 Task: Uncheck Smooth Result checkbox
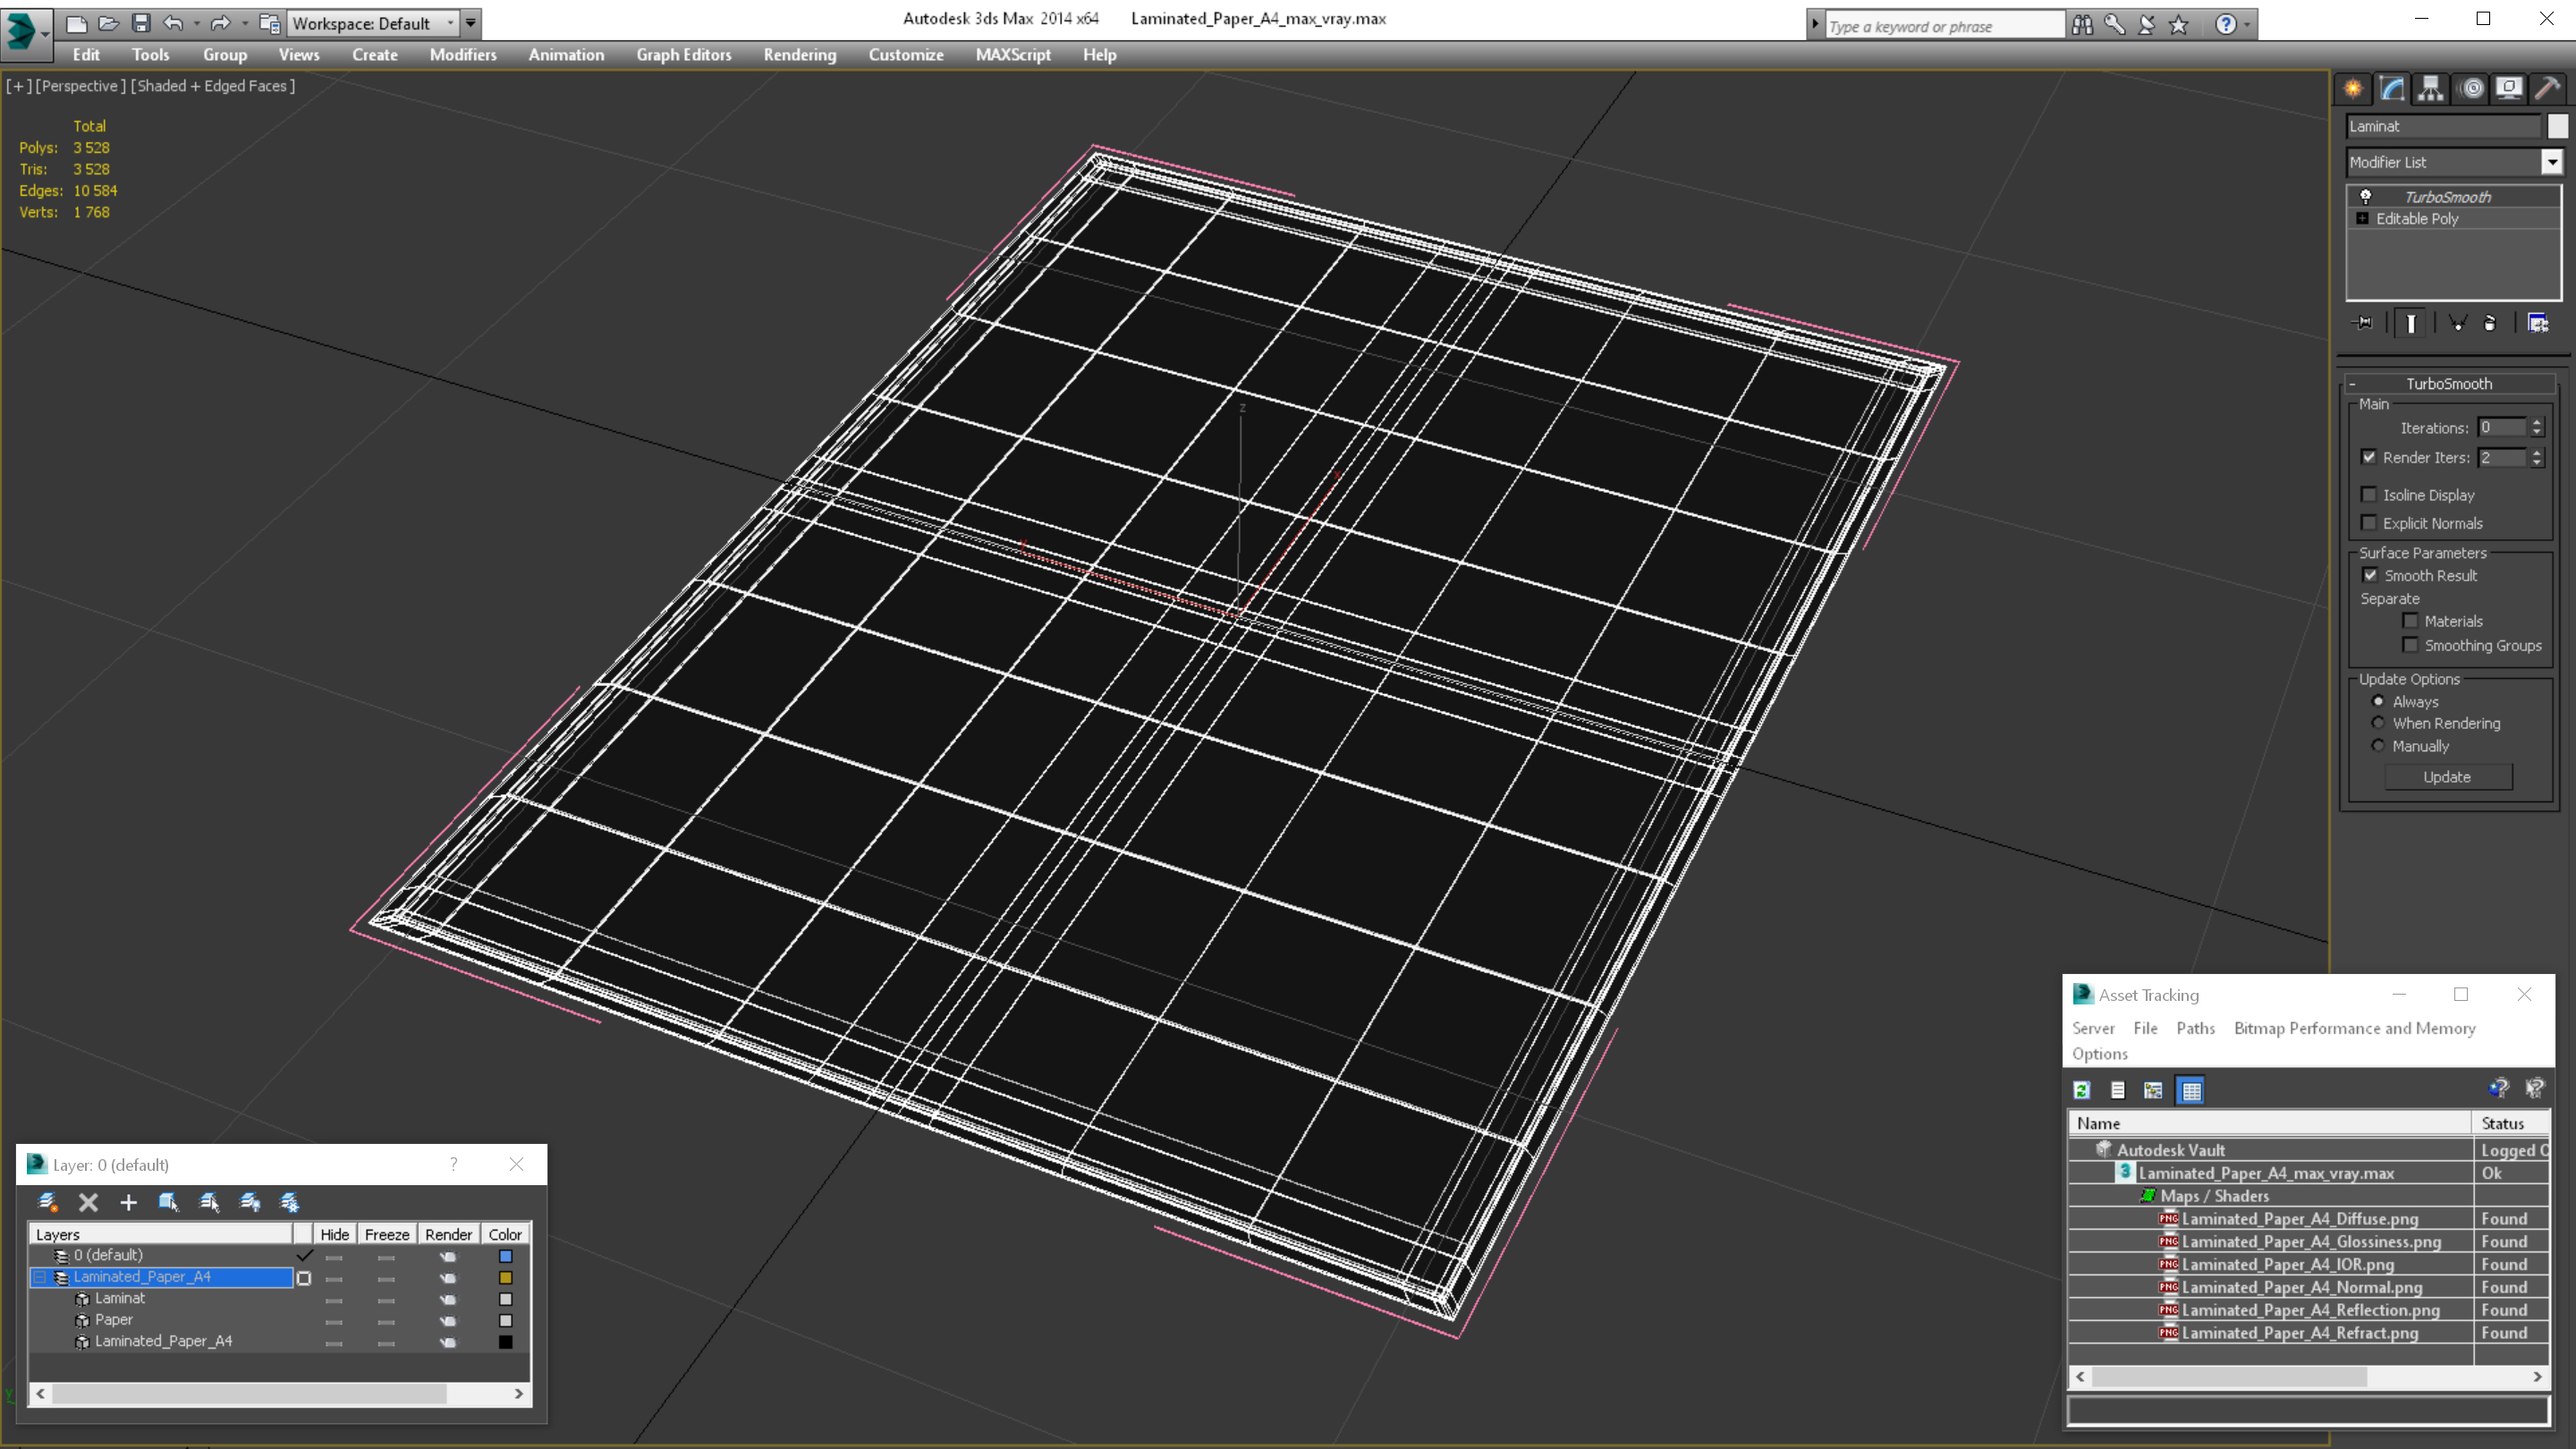click(2370, 575)
